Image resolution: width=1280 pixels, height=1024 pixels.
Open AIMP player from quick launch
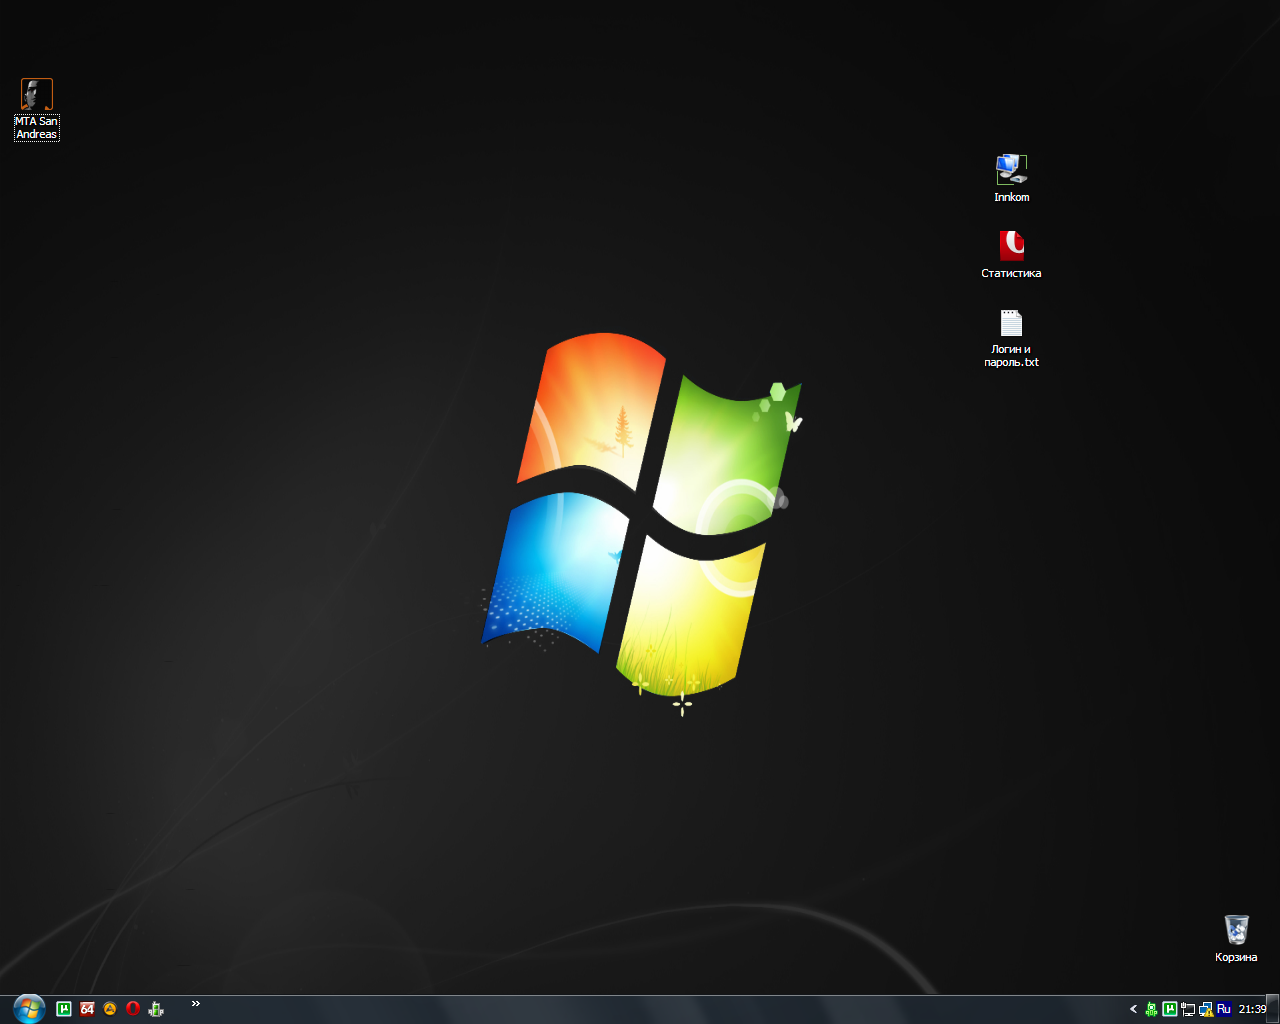pos(110,1009)
